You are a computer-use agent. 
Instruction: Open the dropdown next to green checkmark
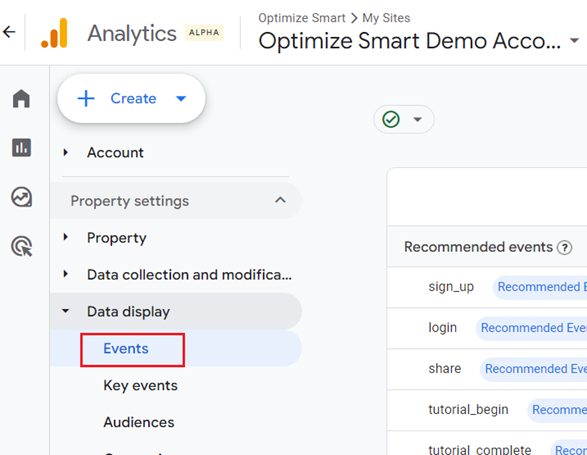417,119
